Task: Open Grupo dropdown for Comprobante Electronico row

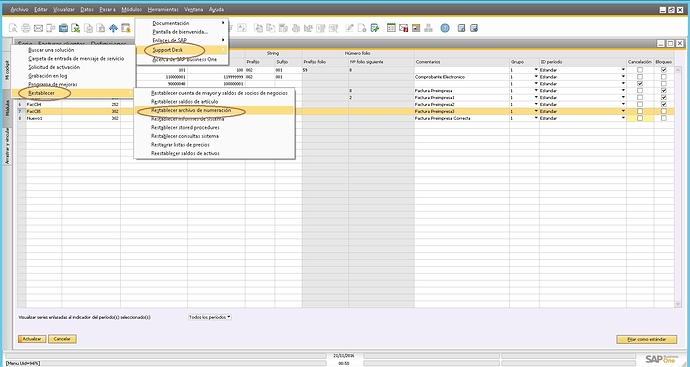Action: (536, 77)
